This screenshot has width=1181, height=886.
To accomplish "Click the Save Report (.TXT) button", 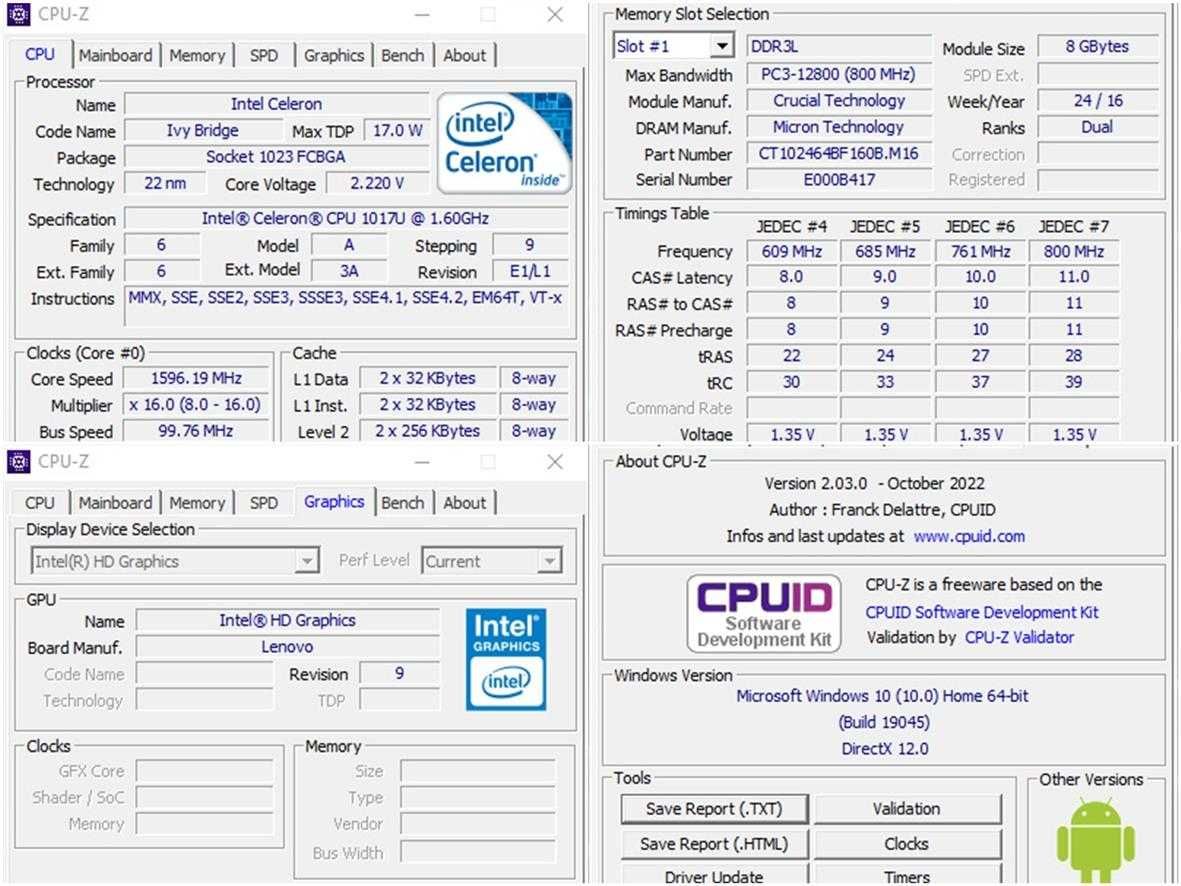I will [714, 809].
